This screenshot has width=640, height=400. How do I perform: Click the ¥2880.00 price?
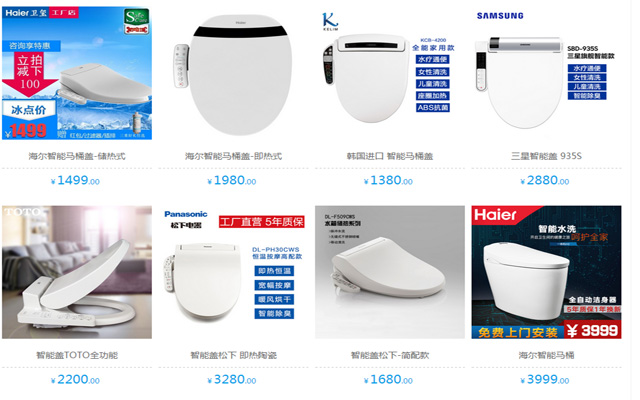[x=544, y=180]
